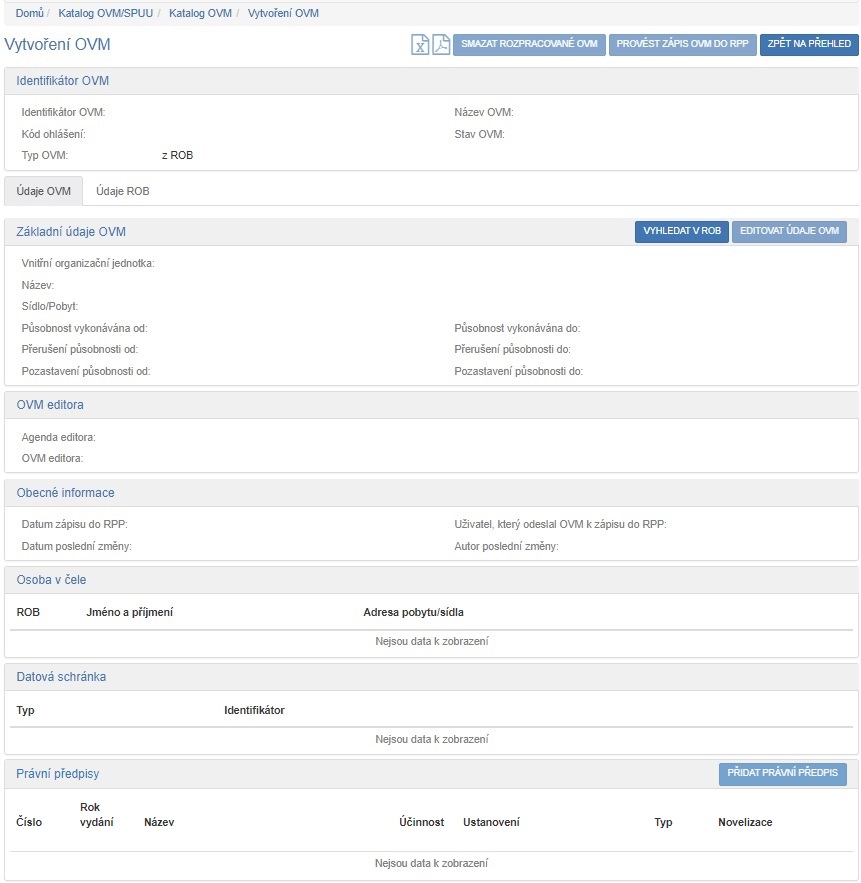Open the Domů breadcrumb link
Image resolution: width=861 pixels, height=883 pixels.
pyautogui.click(x=29, y=14)
